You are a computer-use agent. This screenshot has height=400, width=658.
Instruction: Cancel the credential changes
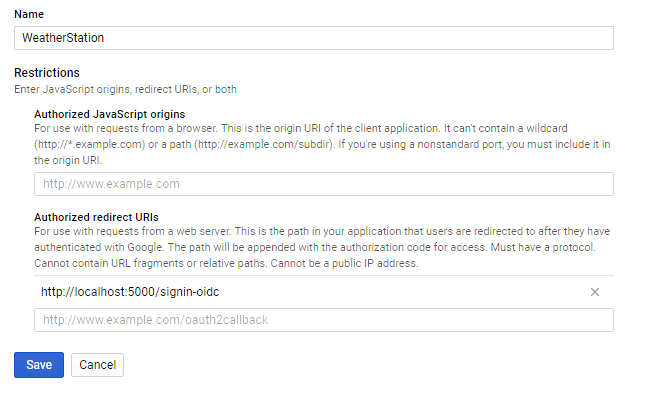[97, 365]
